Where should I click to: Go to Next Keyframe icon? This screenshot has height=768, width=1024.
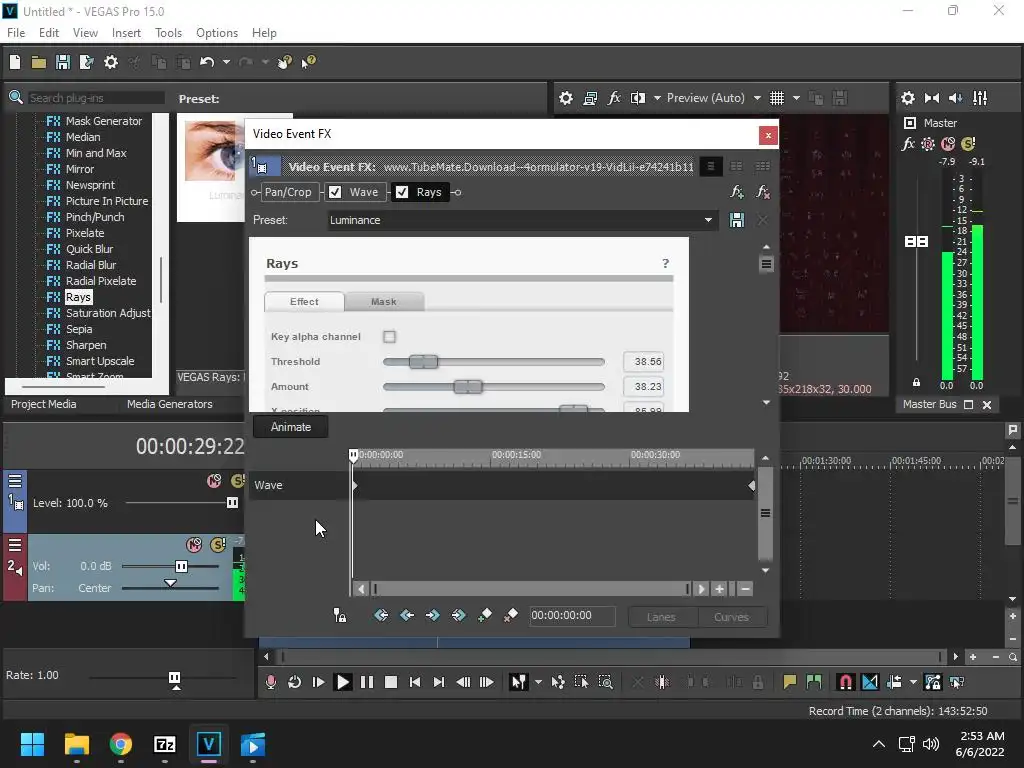(432, 615)
